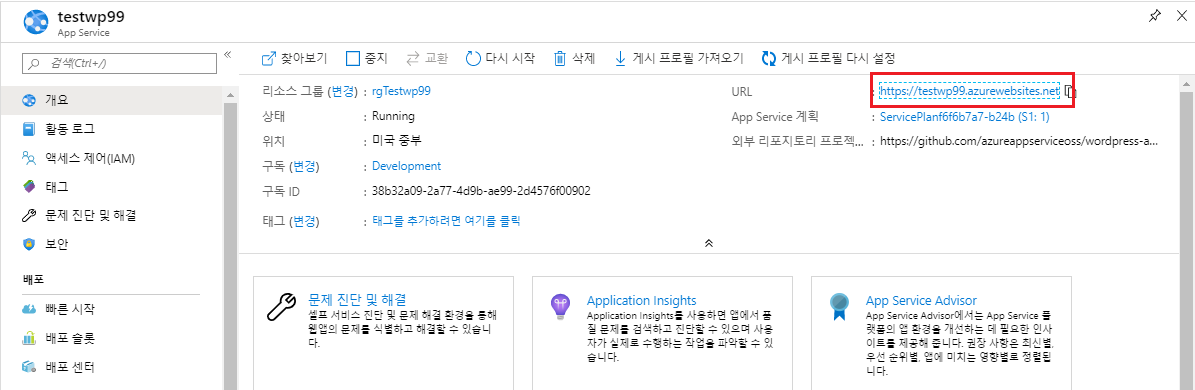Click the 미국 중부 location value
This screenshot has width=1195, height=390.
tap(397, 141)
